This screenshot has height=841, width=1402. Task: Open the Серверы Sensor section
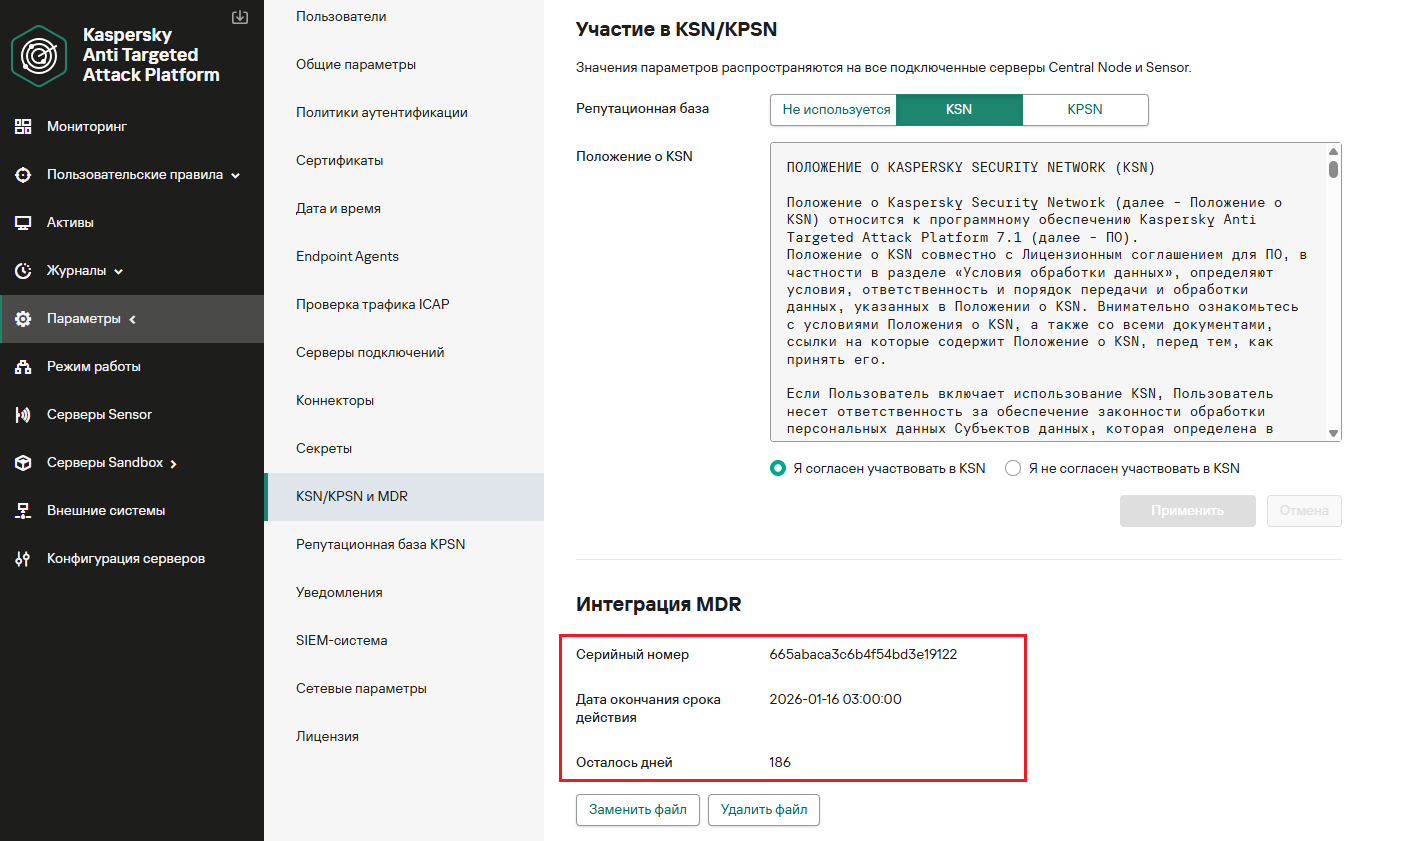tap(132, 415)
